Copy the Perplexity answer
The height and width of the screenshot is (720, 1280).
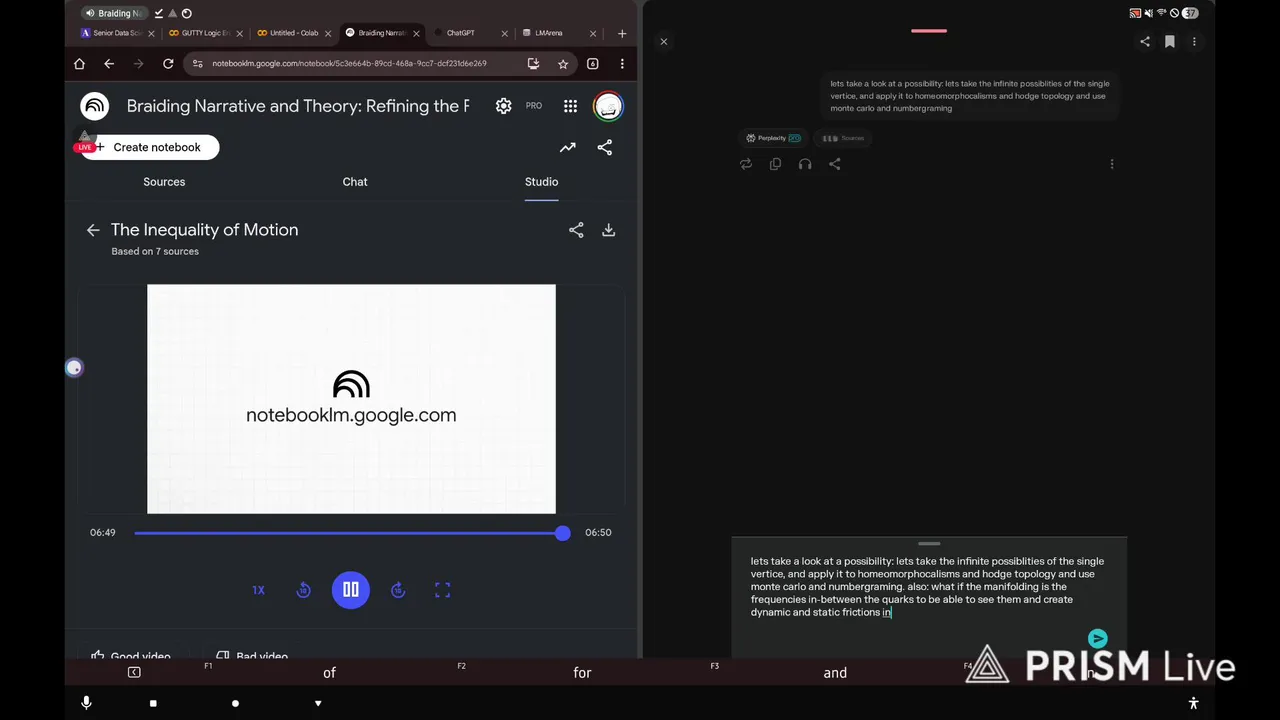[x=775, y=164]
